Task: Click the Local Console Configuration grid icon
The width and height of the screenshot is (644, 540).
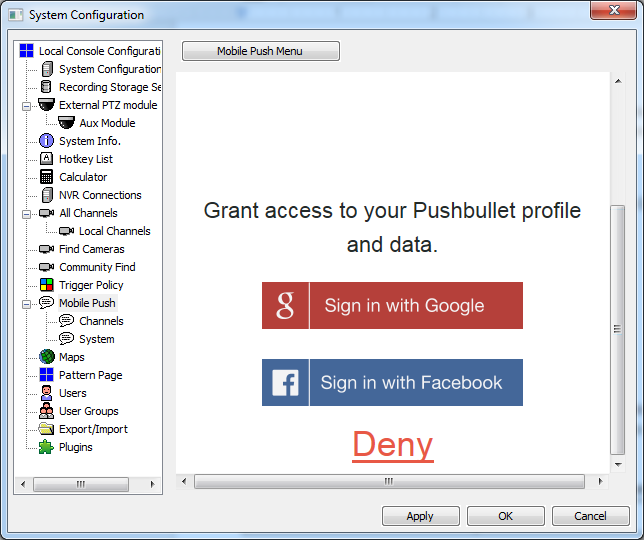Action: tap(27, 51)
